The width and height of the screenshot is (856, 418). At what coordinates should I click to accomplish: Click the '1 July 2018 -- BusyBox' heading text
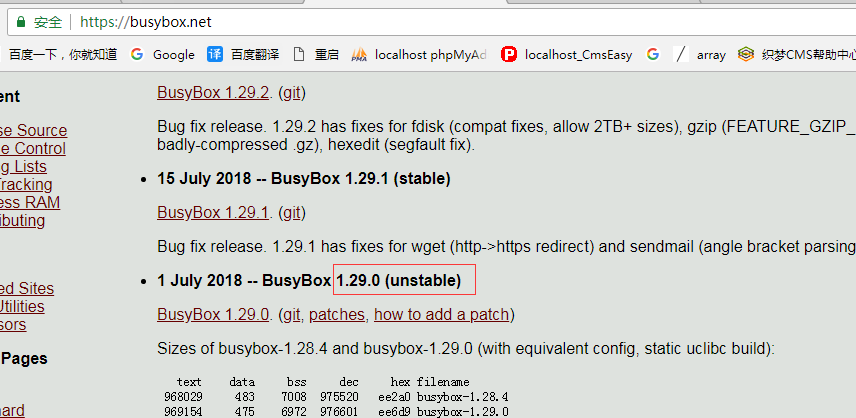[x=244, y=280]
